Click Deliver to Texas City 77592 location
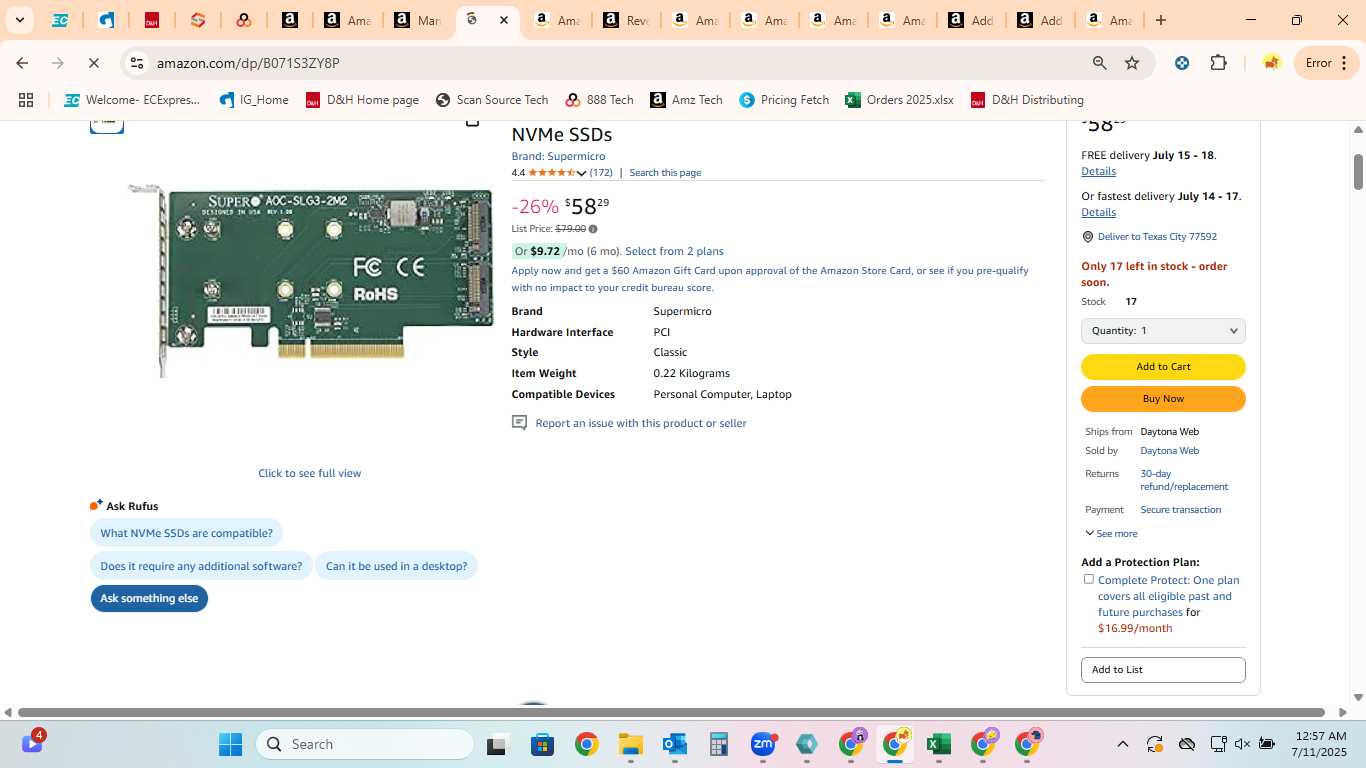This screenshot has width=1366, height=768. tap(1157, 237)
